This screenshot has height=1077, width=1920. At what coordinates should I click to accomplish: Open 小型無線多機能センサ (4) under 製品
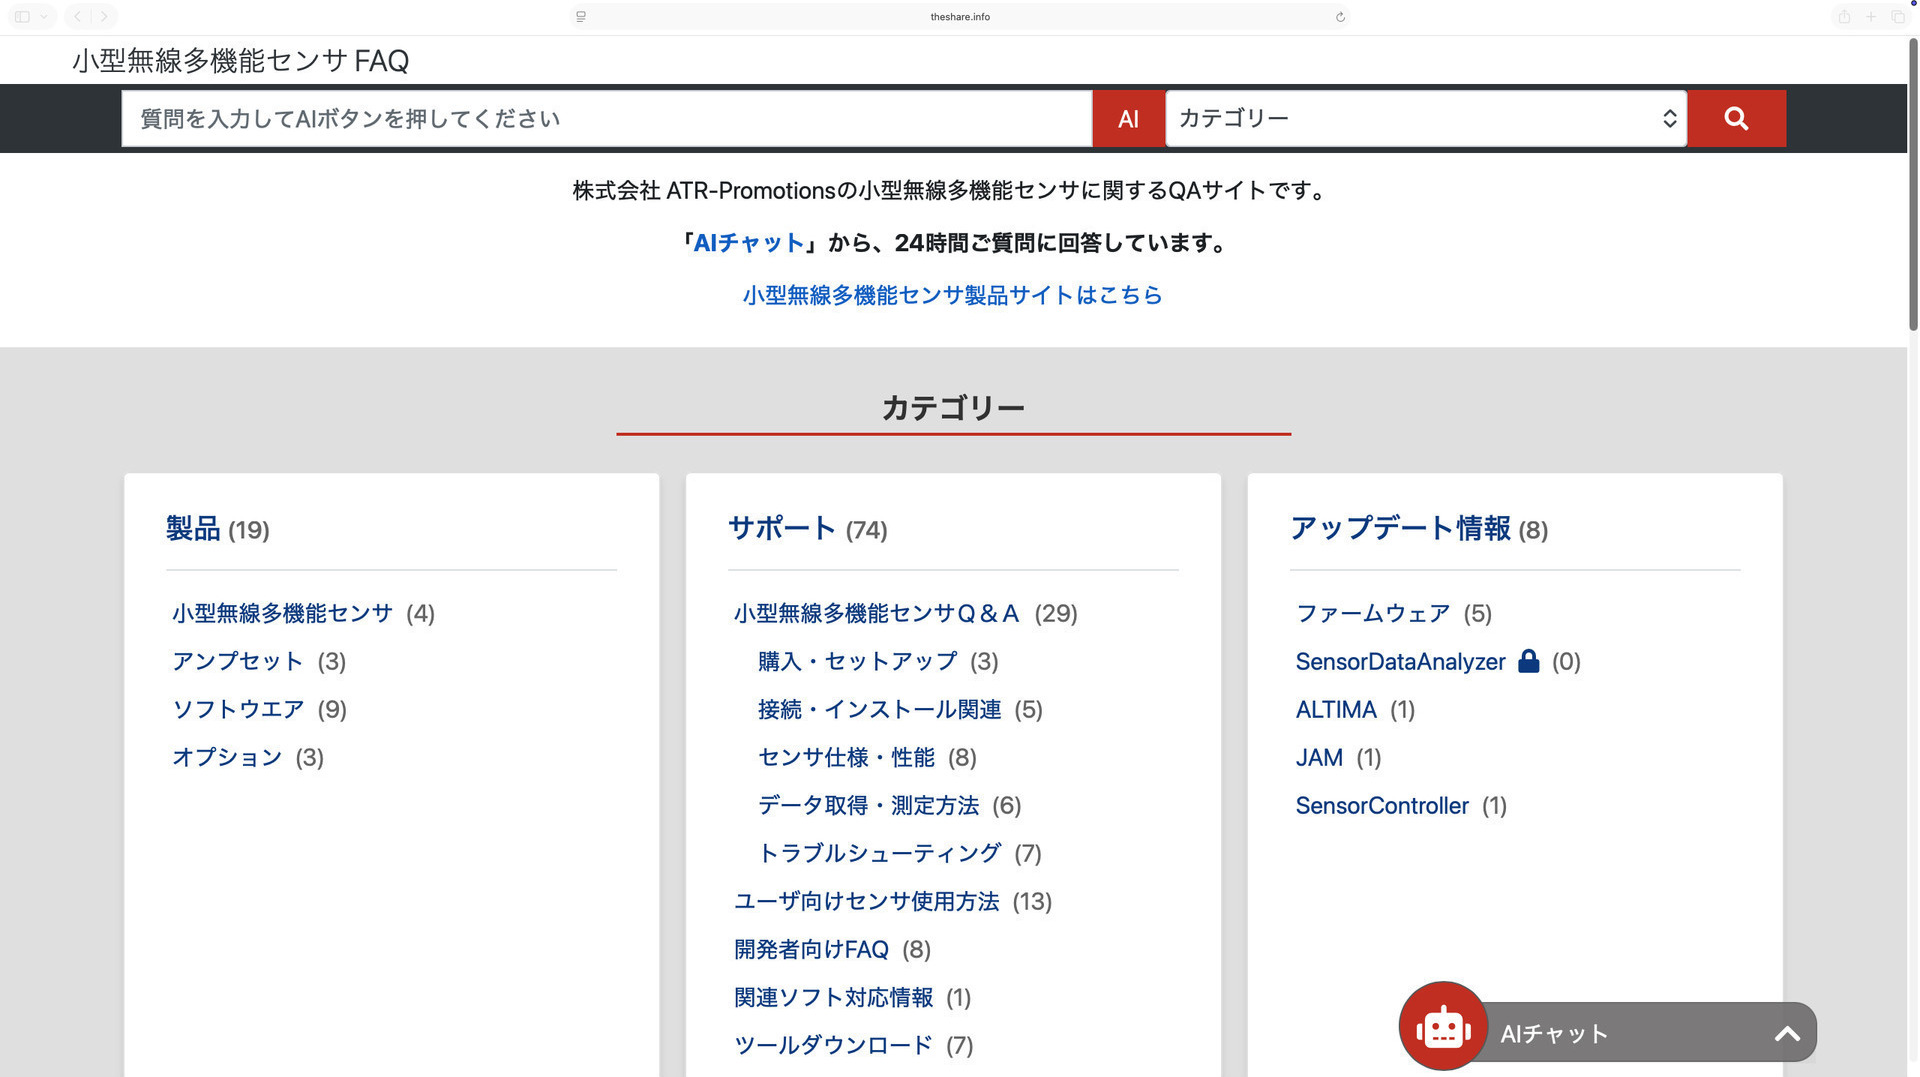tap(282, 613)
